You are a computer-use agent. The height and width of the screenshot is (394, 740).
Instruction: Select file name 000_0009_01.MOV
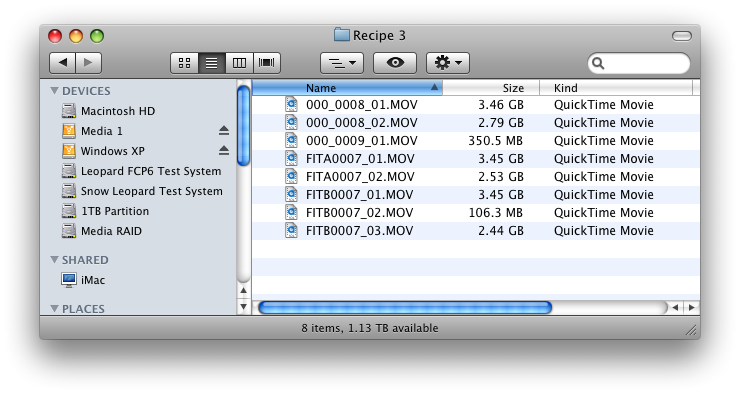pyautogui.click(x=362, y=141)
